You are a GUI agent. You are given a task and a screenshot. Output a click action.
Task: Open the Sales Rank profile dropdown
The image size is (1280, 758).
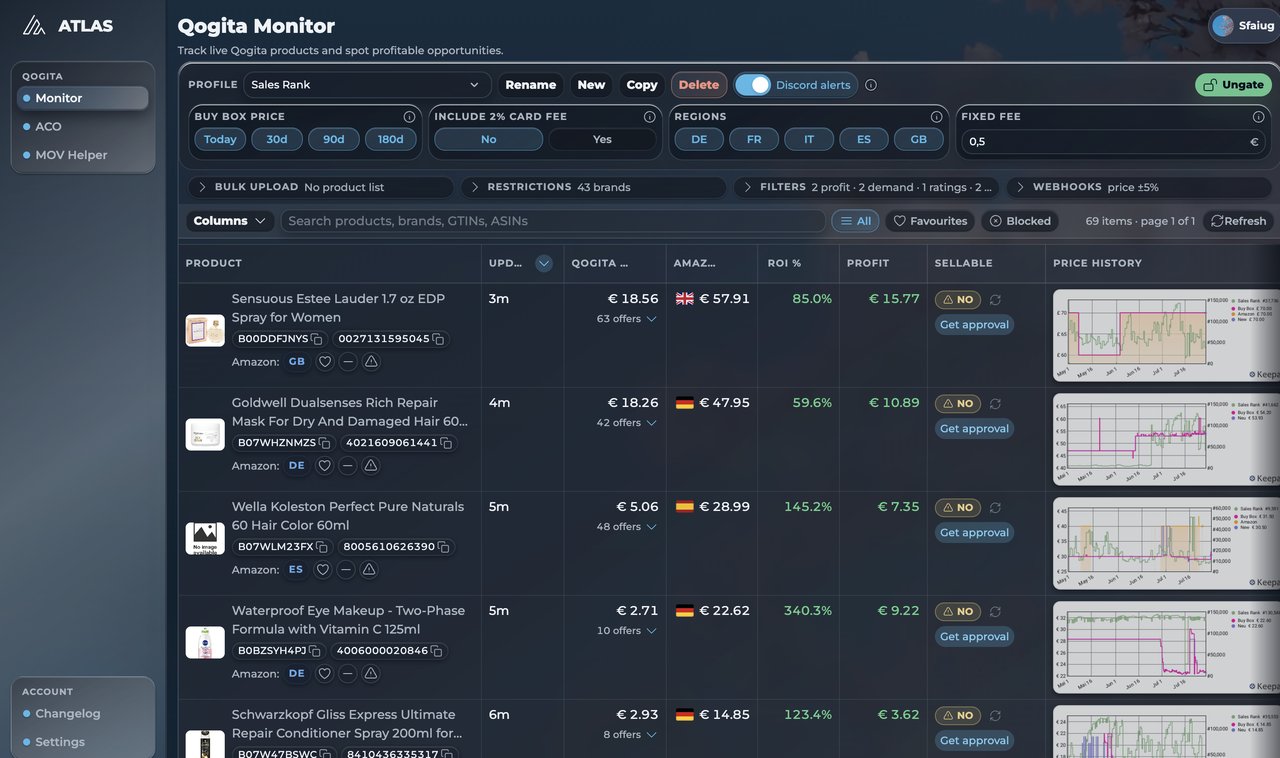click(366, 85)
